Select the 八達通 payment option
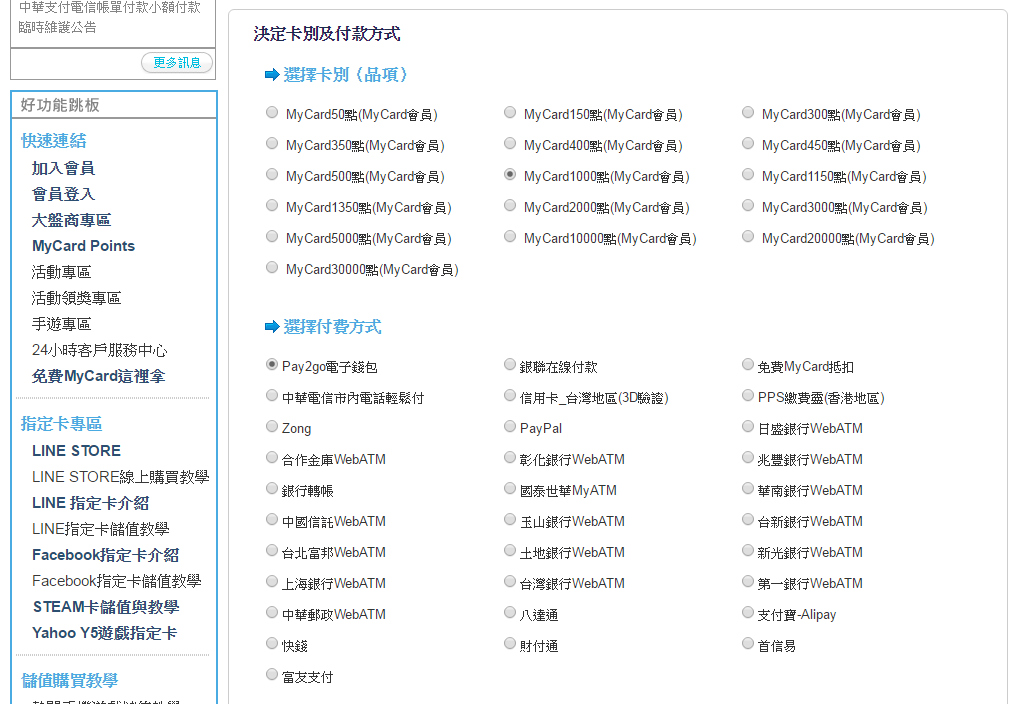 click(x=510, y=612)
